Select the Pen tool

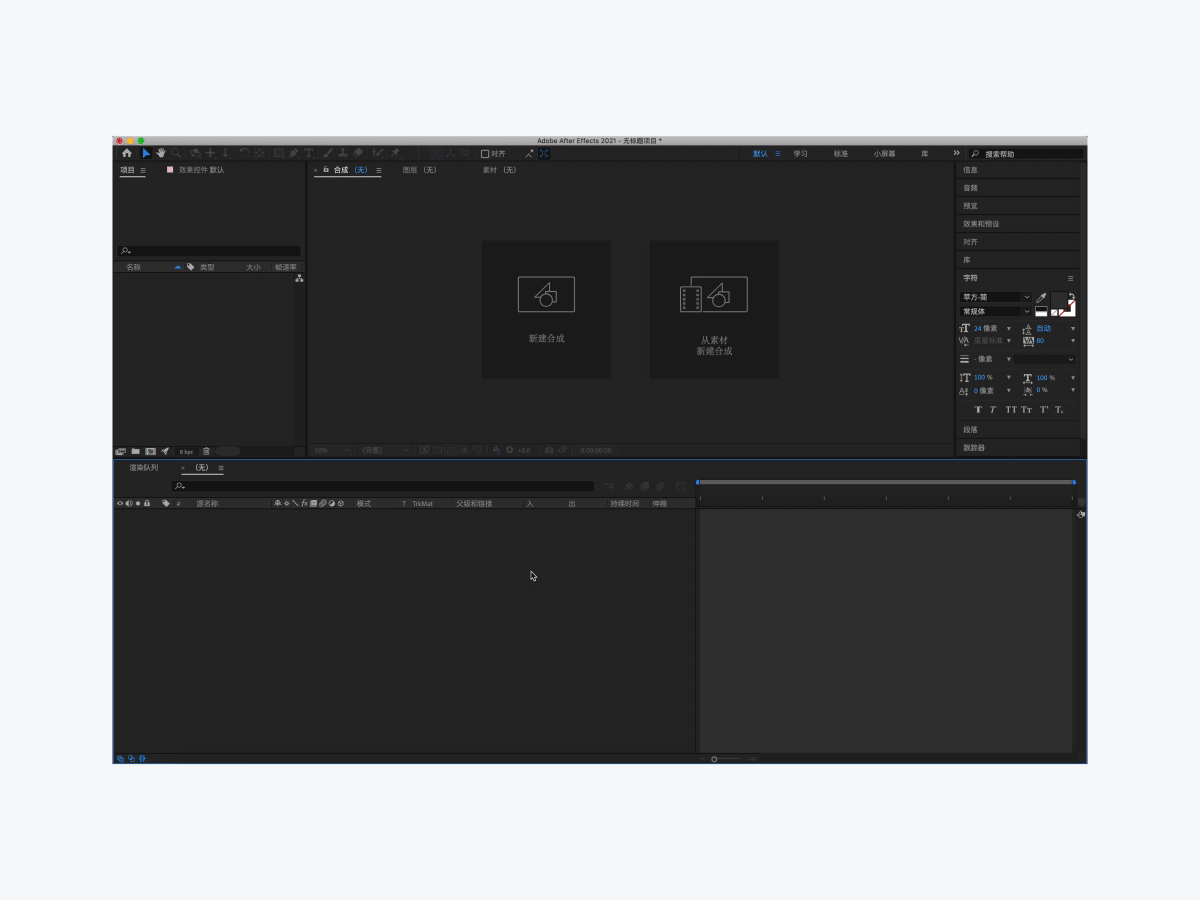tap(293, 153)
